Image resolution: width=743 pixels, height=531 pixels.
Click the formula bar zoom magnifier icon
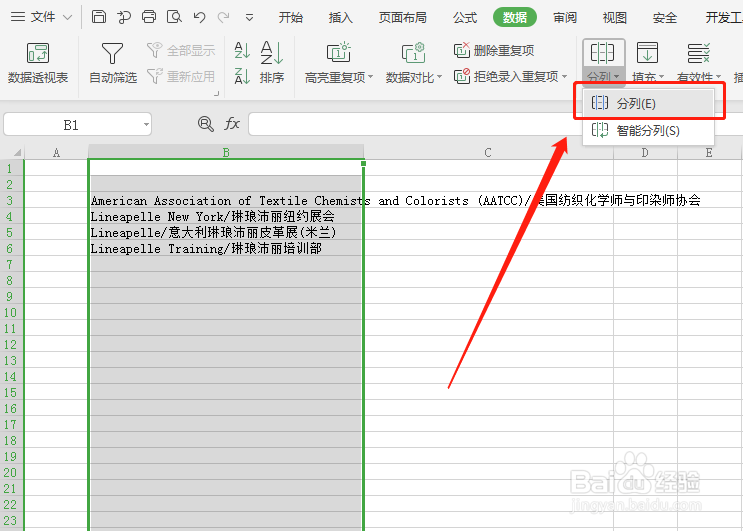coord(206,124)
